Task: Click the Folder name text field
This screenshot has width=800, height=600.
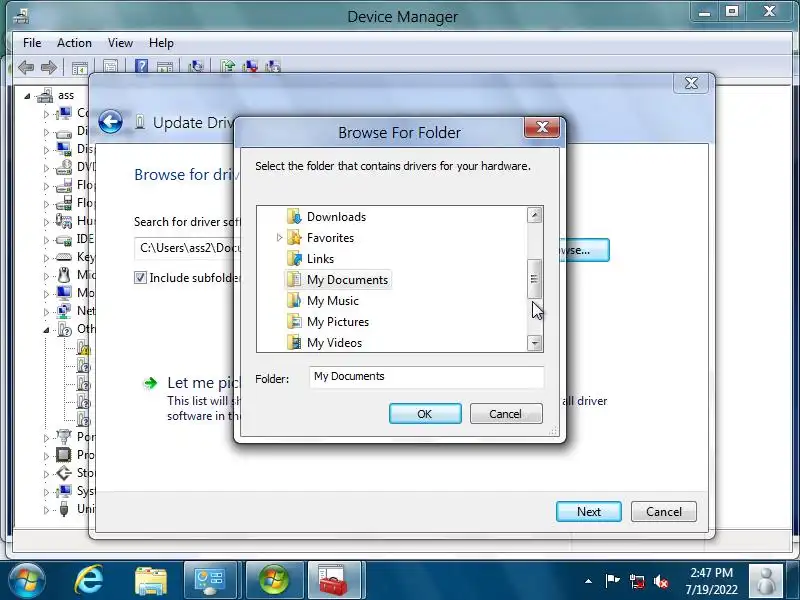Action: [x=427, y=377]
